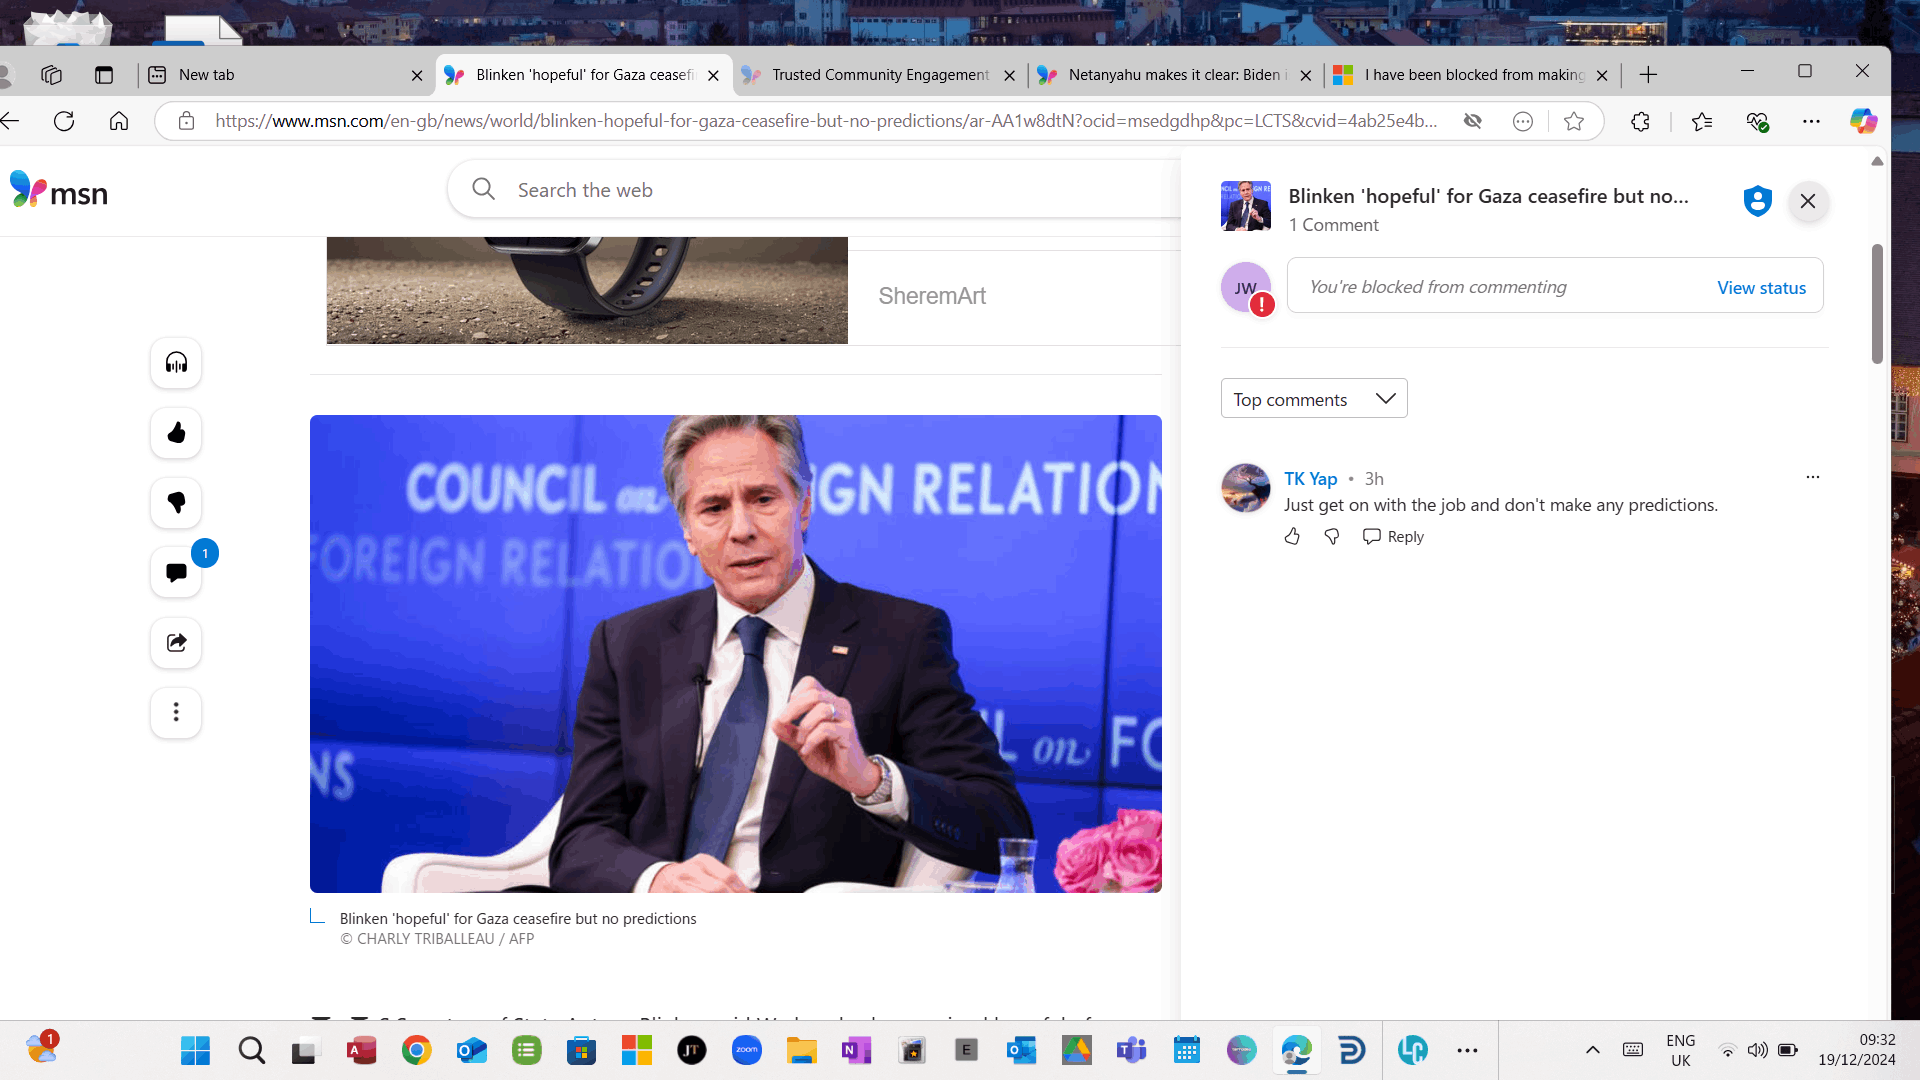Reply to TK Yap's comment
The height and width of the screenshot is (1080, 1920).
[x=1393, y=537]
